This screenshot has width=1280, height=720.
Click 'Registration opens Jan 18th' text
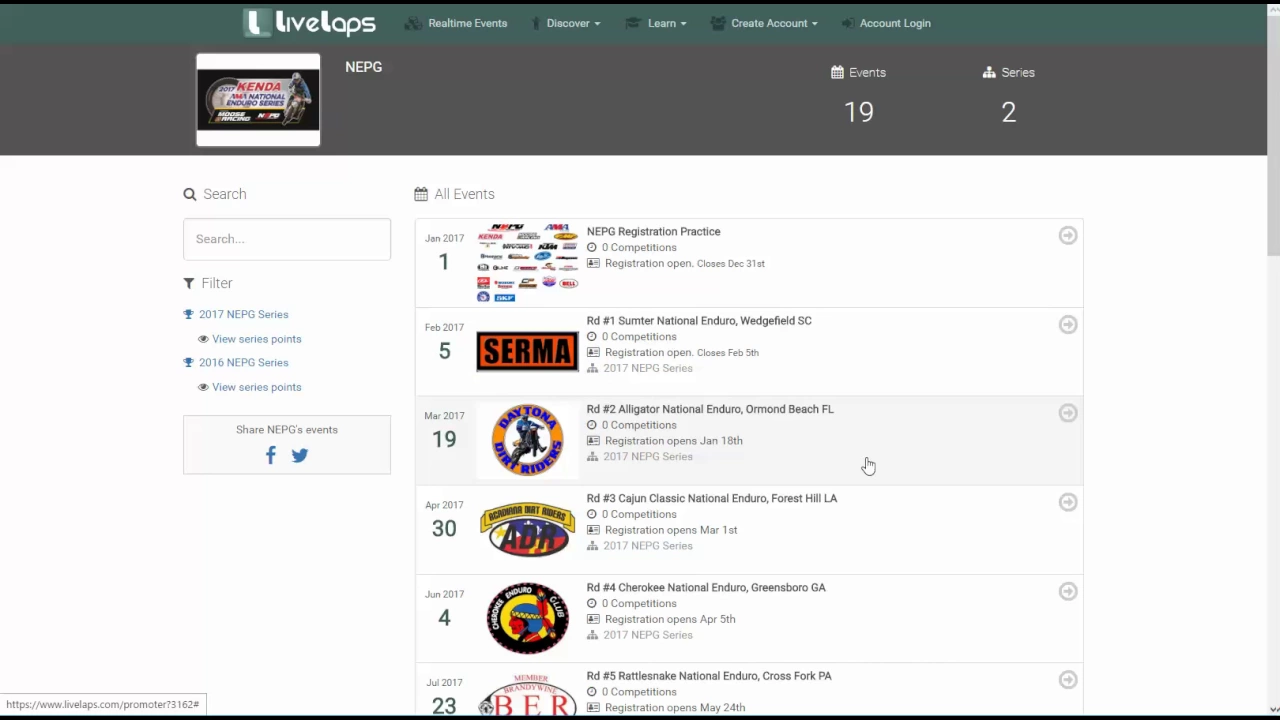pyautogui.click(x=673, y=441)
